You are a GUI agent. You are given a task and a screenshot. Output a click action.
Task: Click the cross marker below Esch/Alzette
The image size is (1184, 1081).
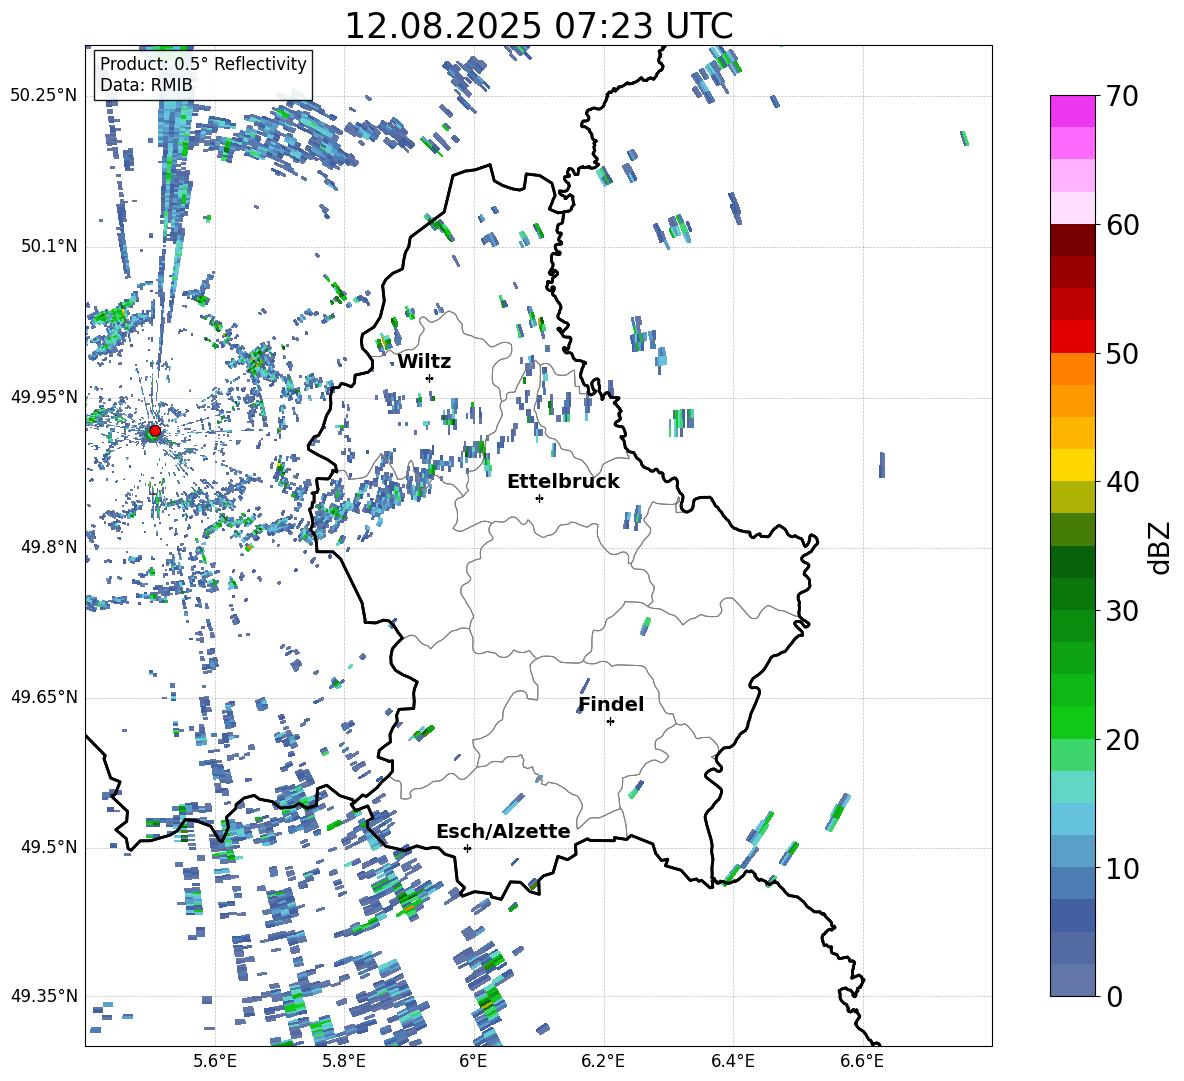[467, 848]
